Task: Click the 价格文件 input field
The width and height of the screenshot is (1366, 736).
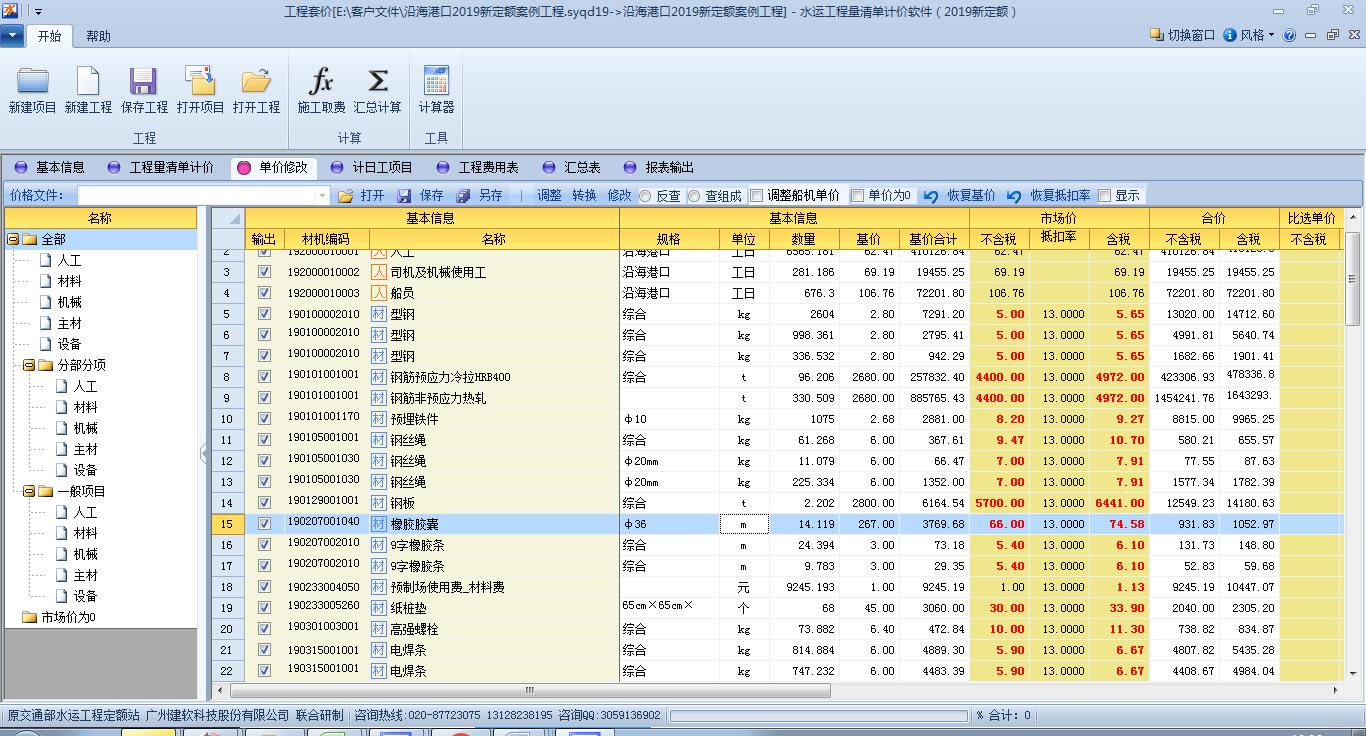Action: [203, 196]
